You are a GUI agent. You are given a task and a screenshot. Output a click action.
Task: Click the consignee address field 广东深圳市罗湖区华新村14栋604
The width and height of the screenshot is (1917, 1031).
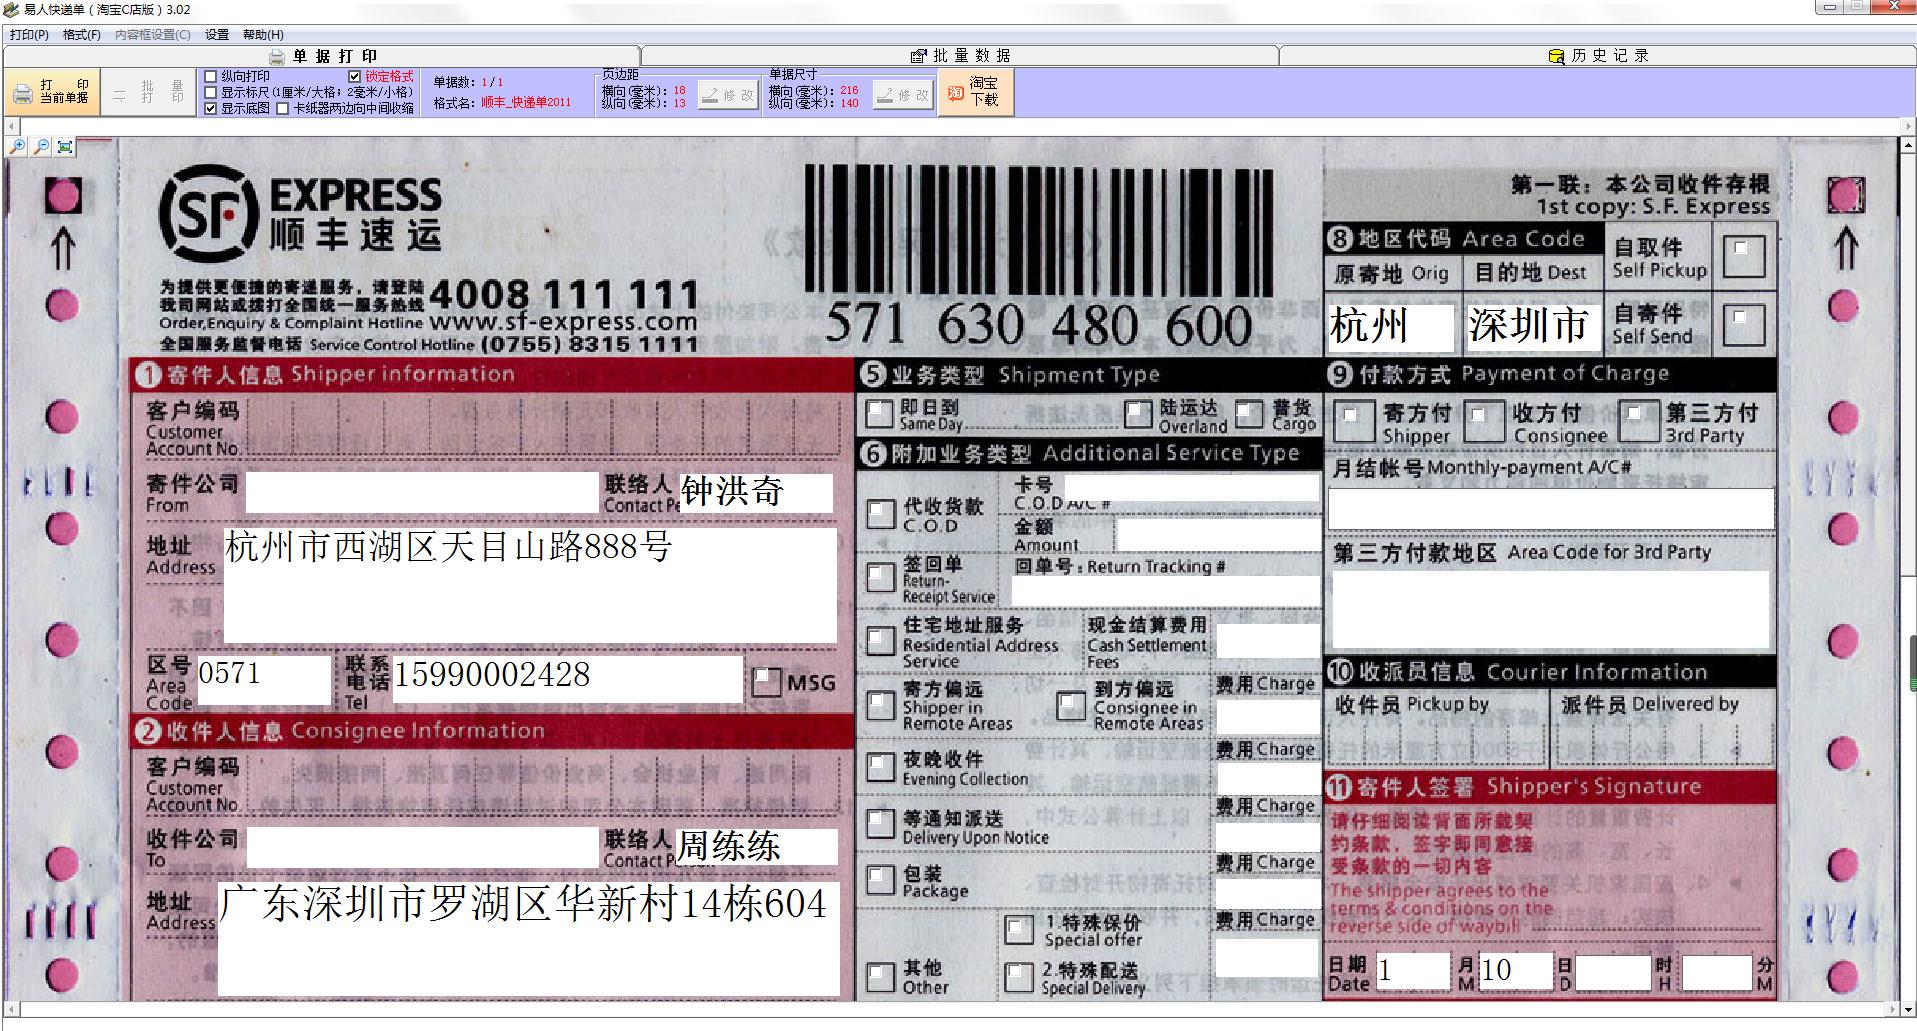pos(529,938)
